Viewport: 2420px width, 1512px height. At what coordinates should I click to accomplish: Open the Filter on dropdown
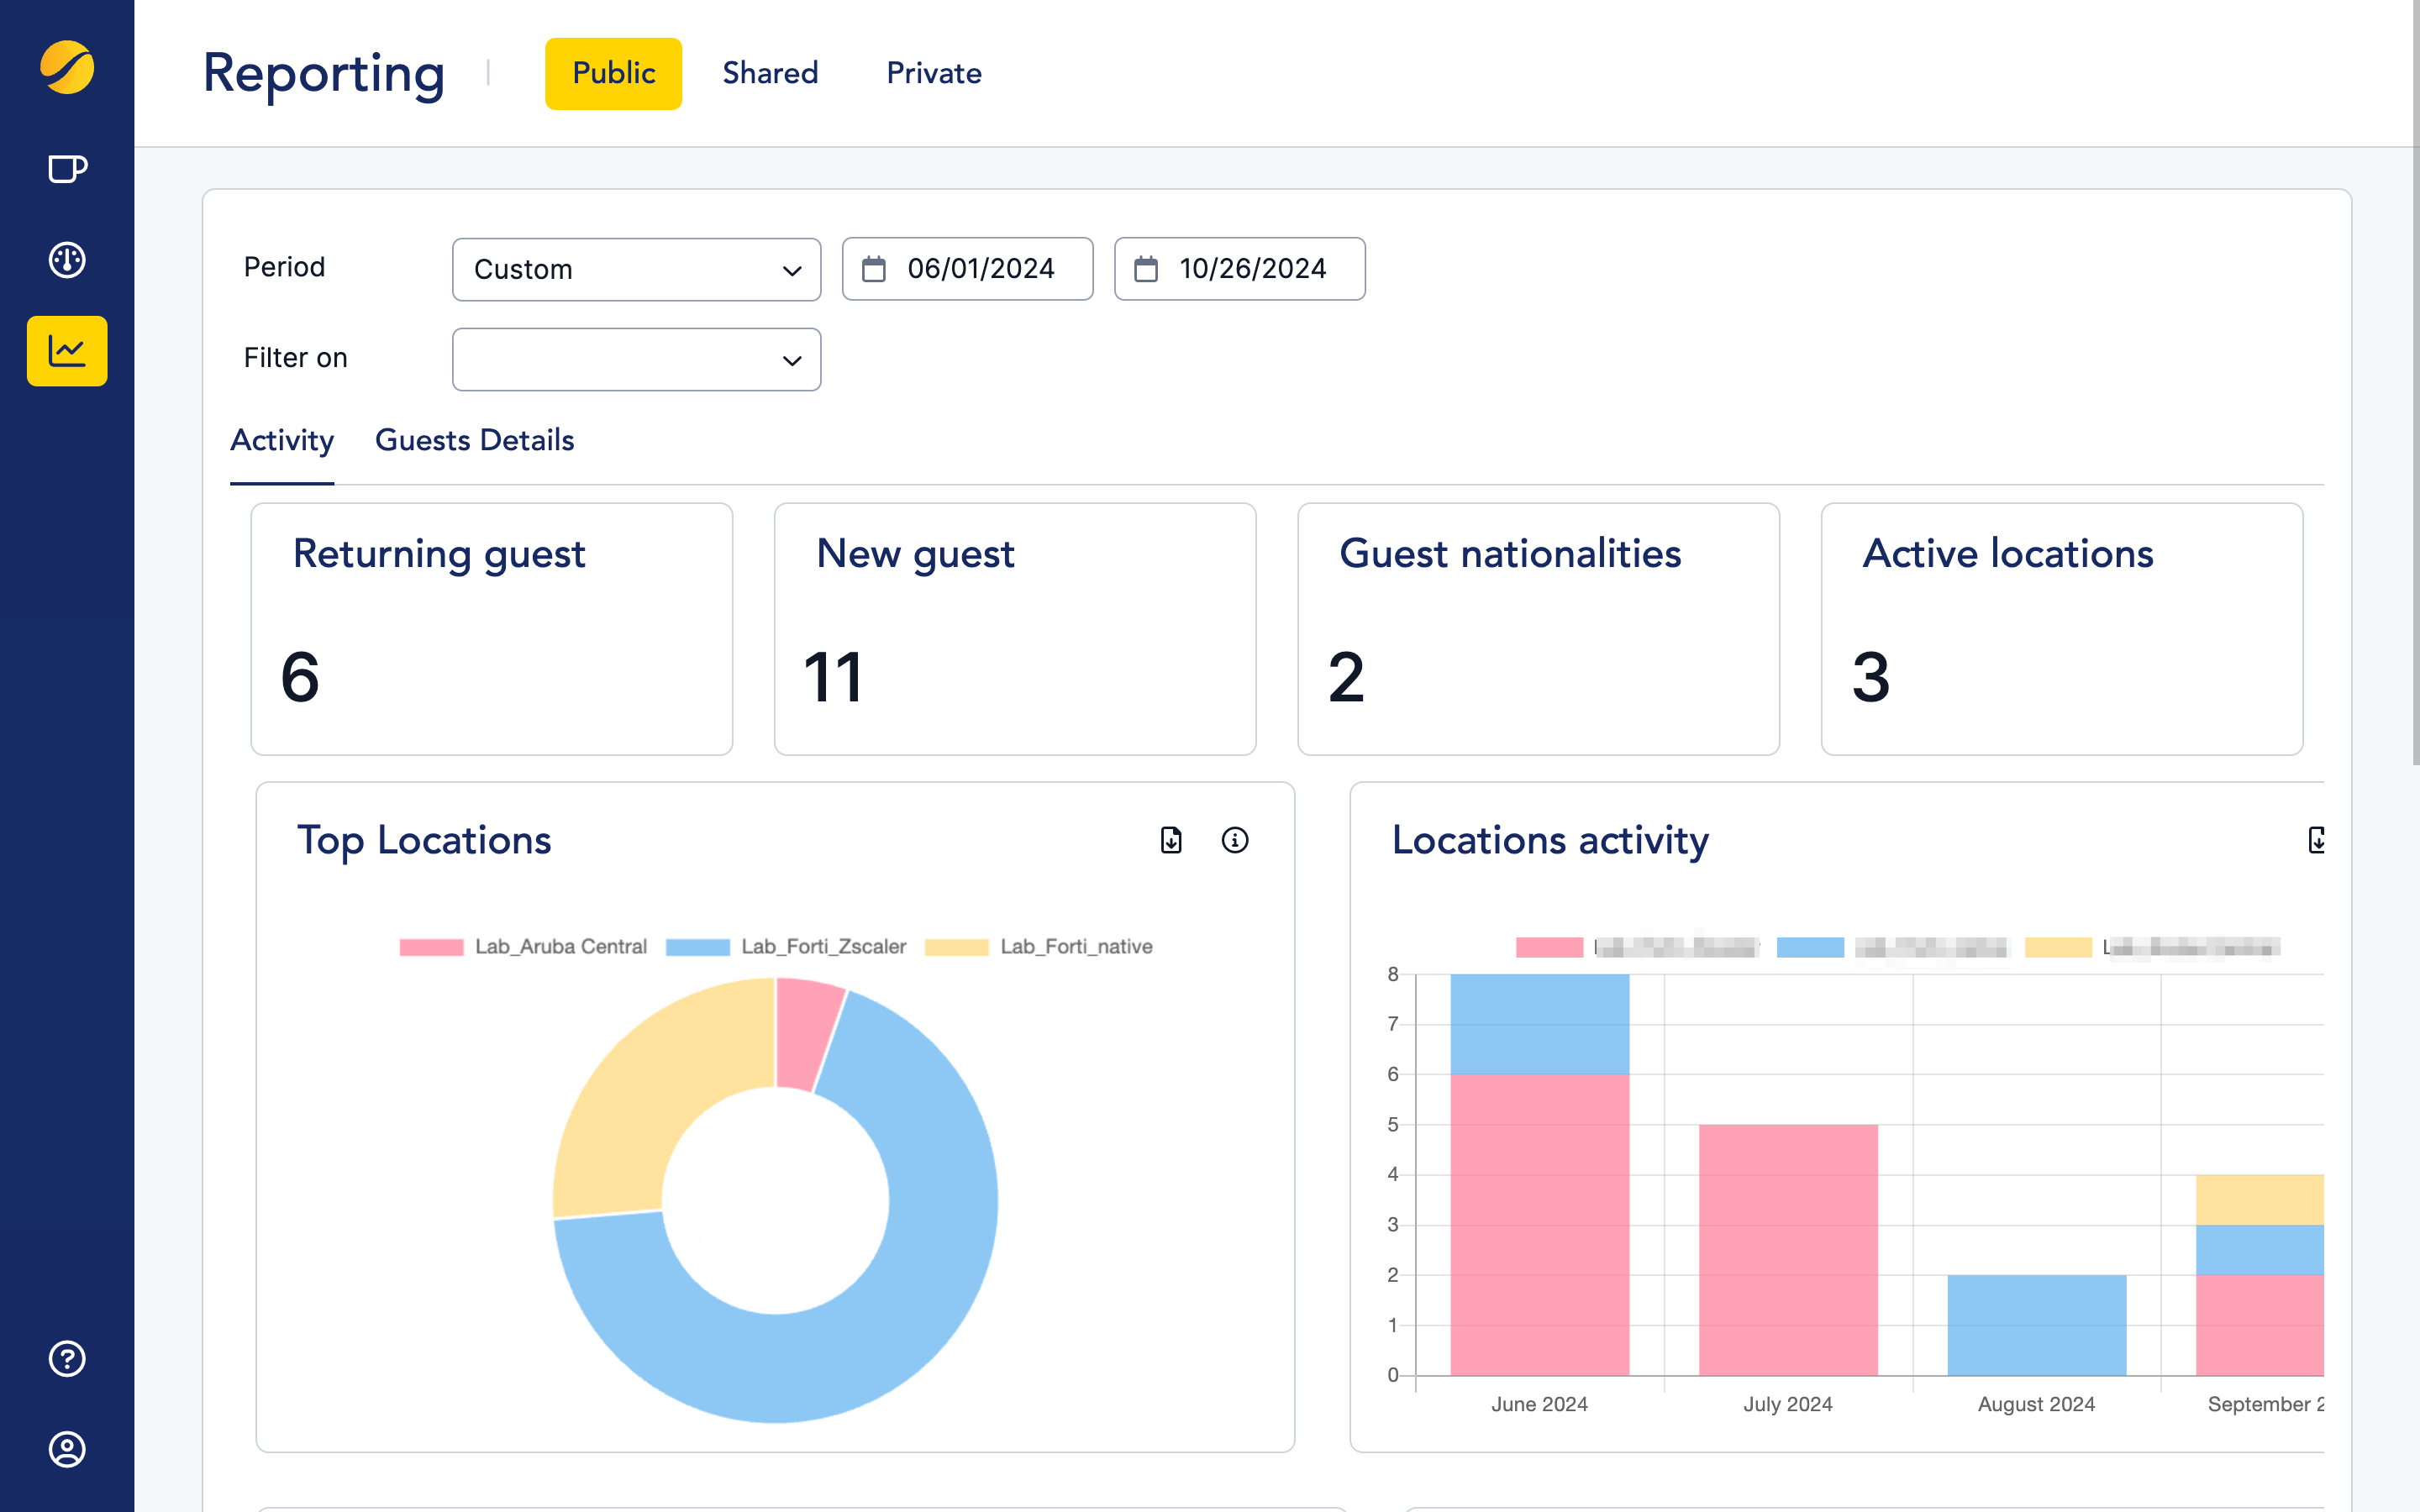[636, 359]
